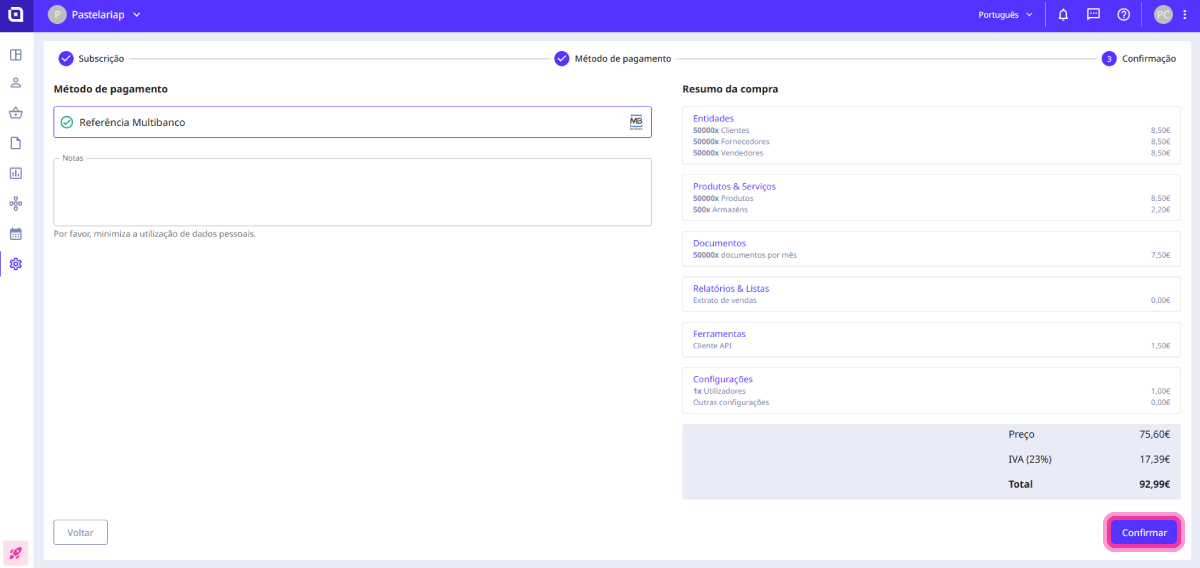Open the notifications bell icon

(1063, 15)
